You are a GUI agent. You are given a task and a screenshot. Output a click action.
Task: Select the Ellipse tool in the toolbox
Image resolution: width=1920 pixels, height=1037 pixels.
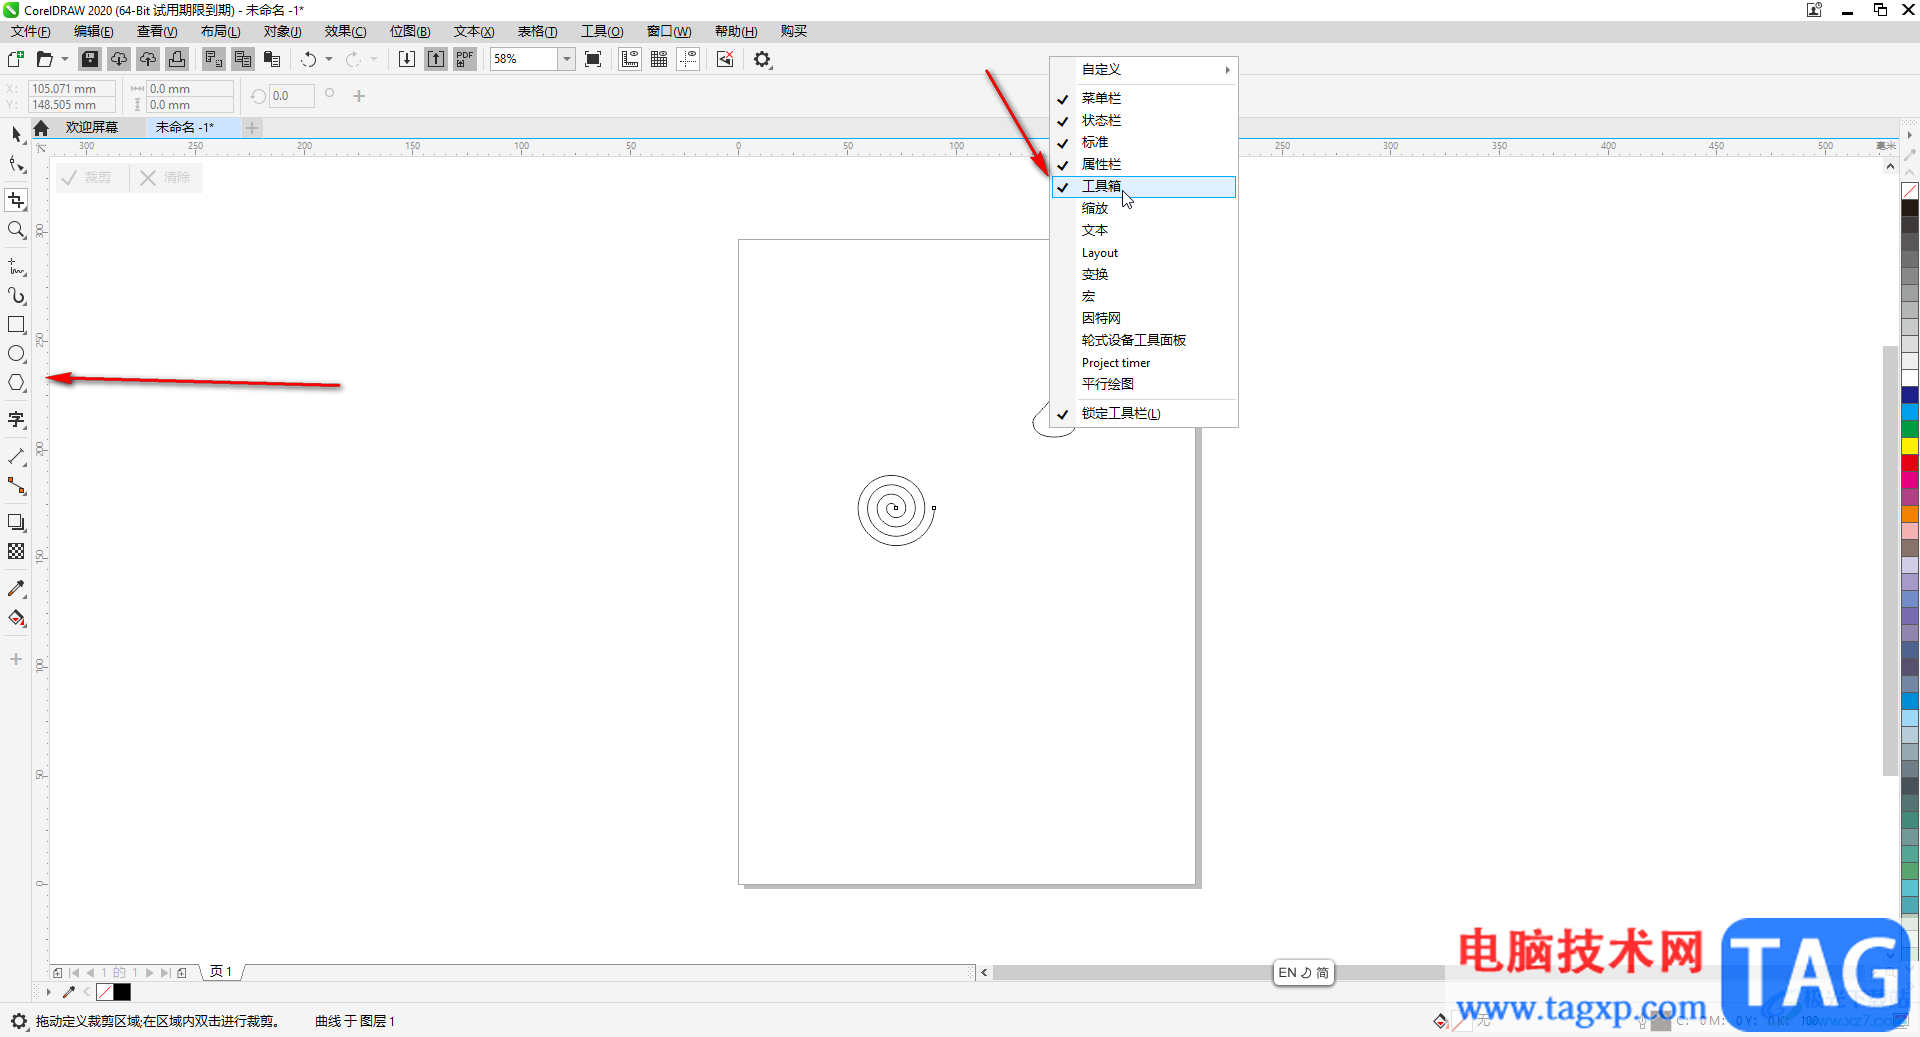pos(16,354)
